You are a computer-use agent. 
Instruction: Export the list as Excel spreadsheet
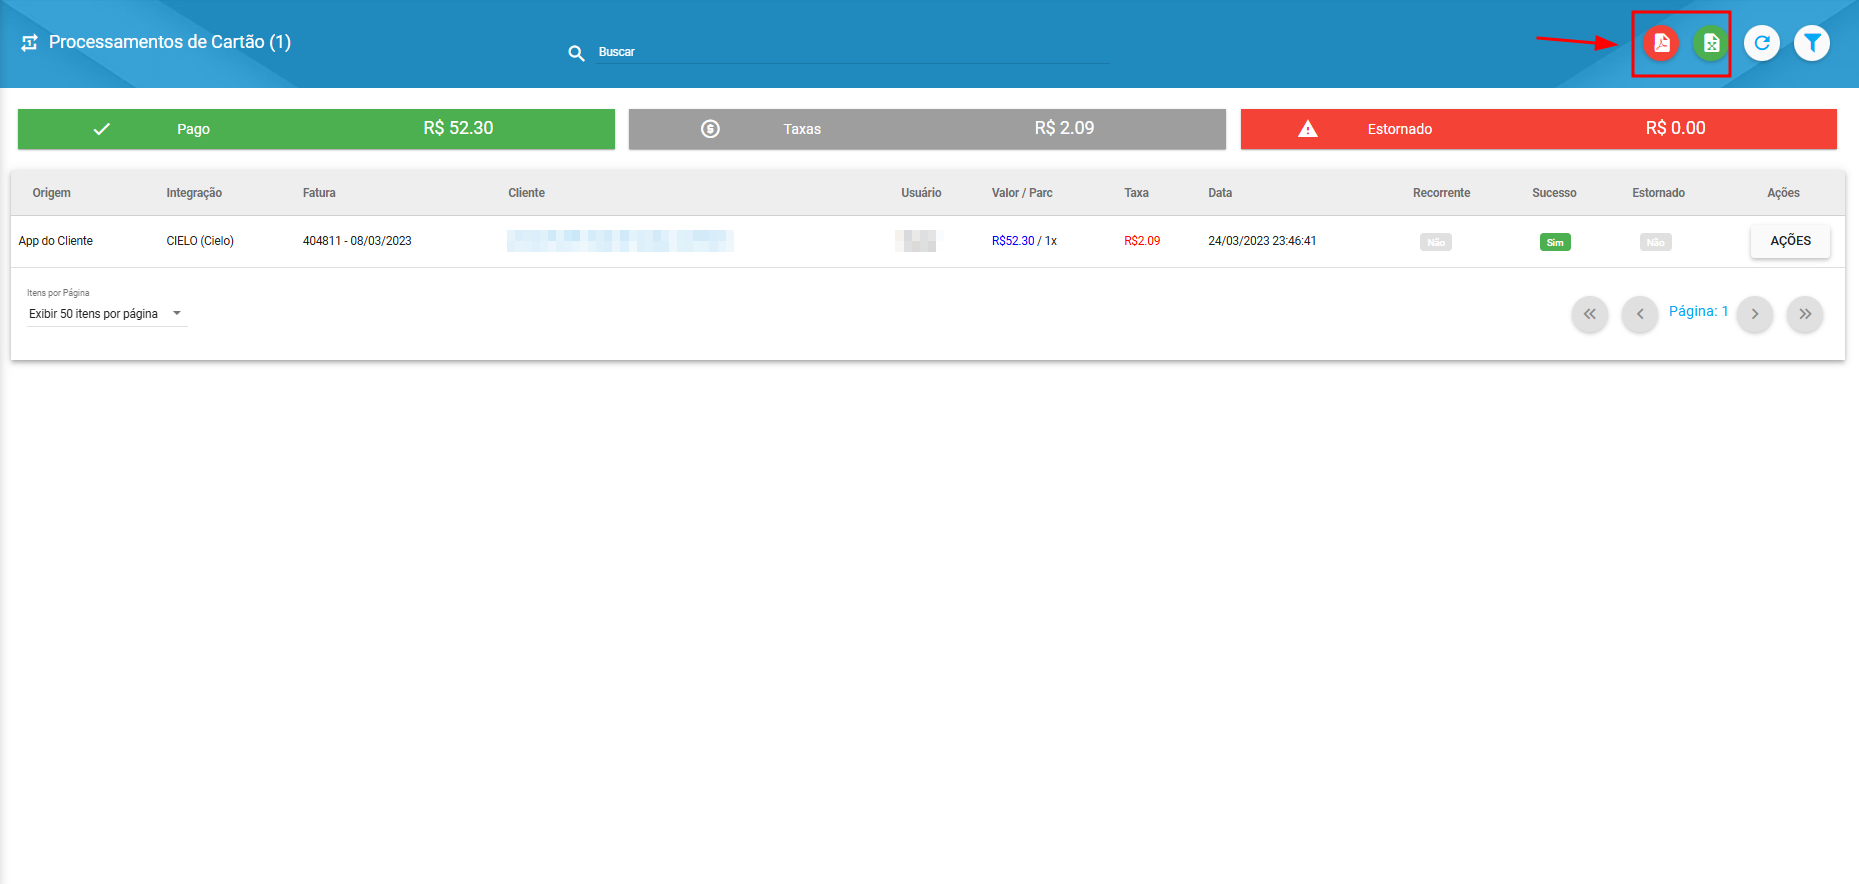pos(1711,43)
